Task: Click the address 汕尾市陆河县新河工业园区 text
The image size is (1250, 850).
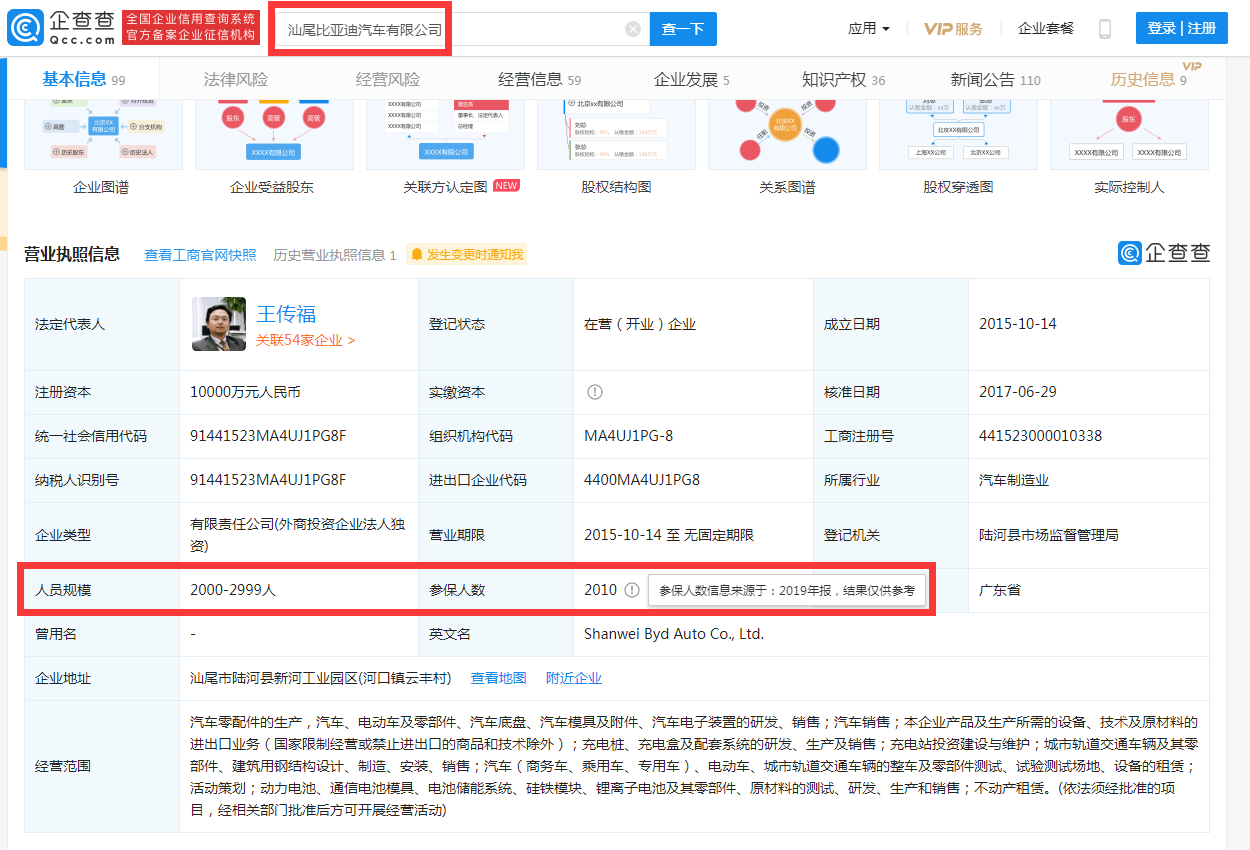Action: (x=321, y=678)
